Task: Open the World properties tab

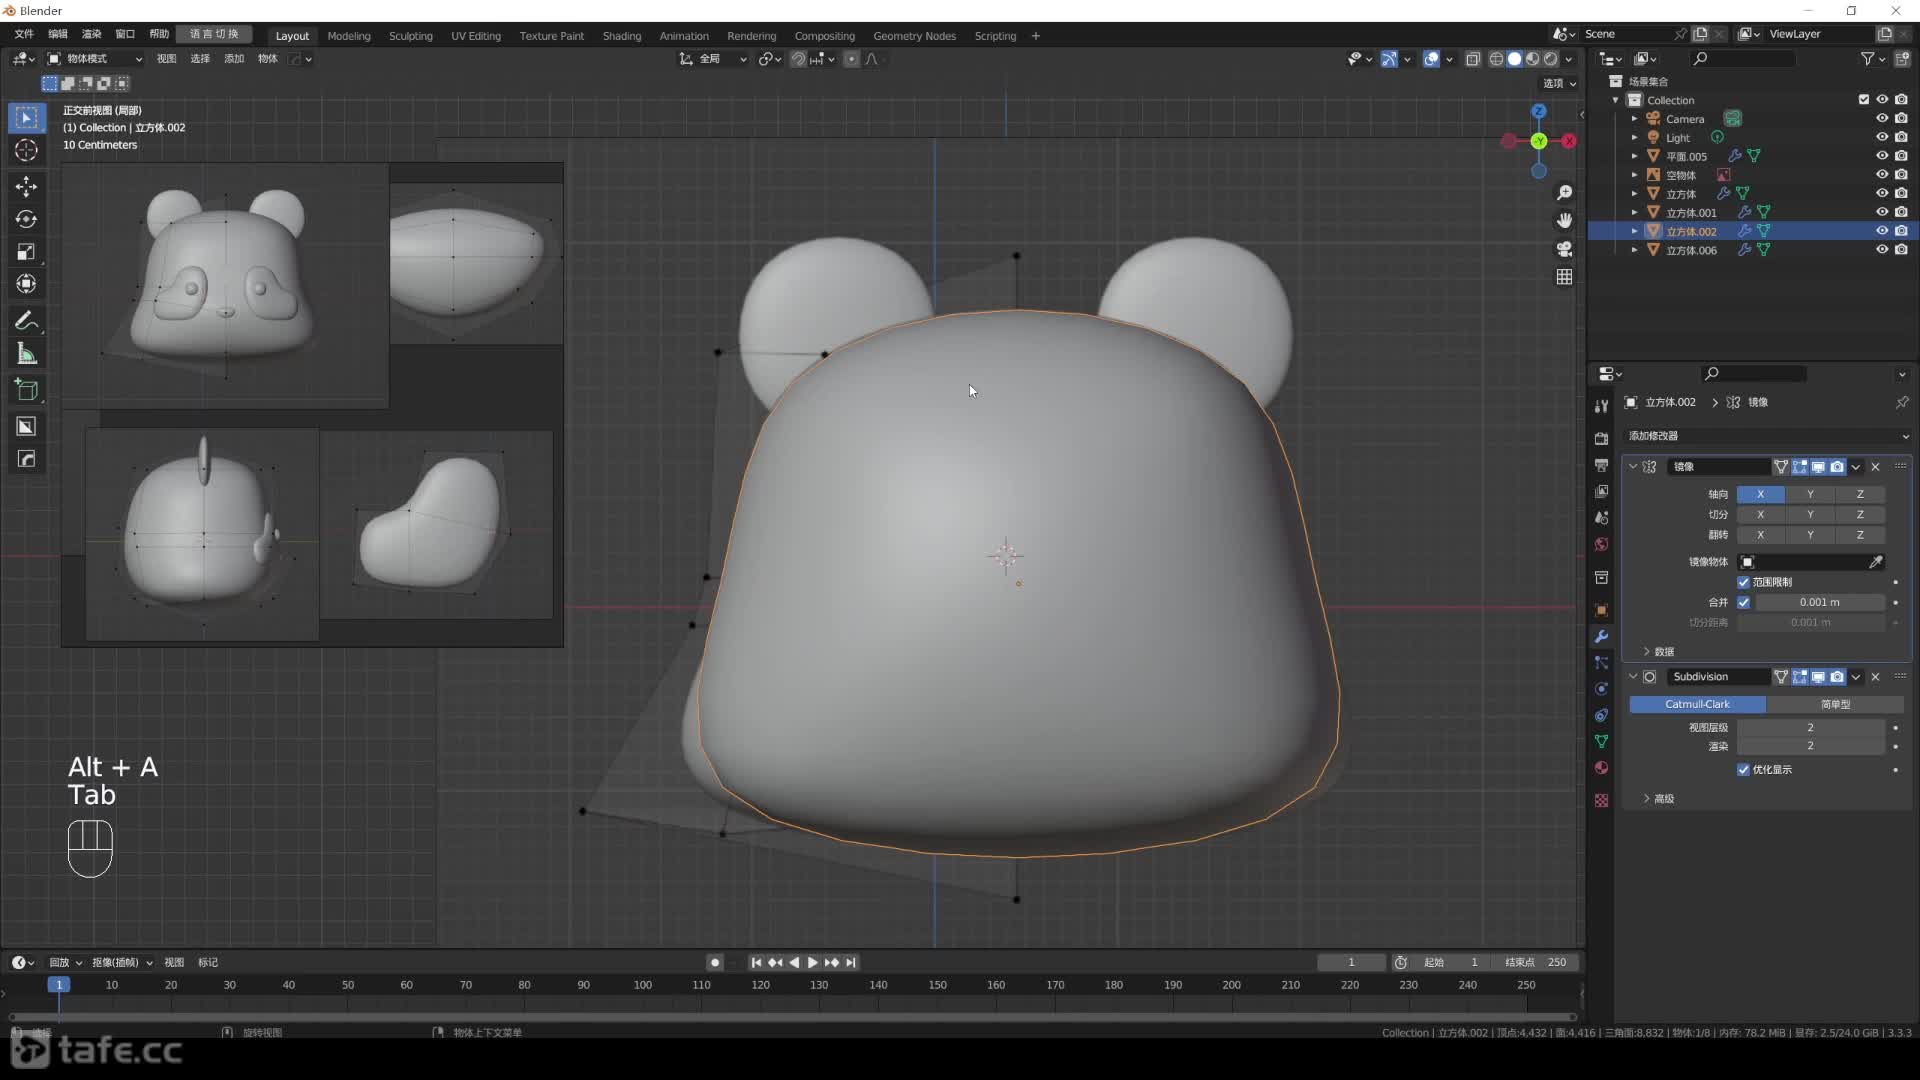Action: click(x=1601, y=545)
